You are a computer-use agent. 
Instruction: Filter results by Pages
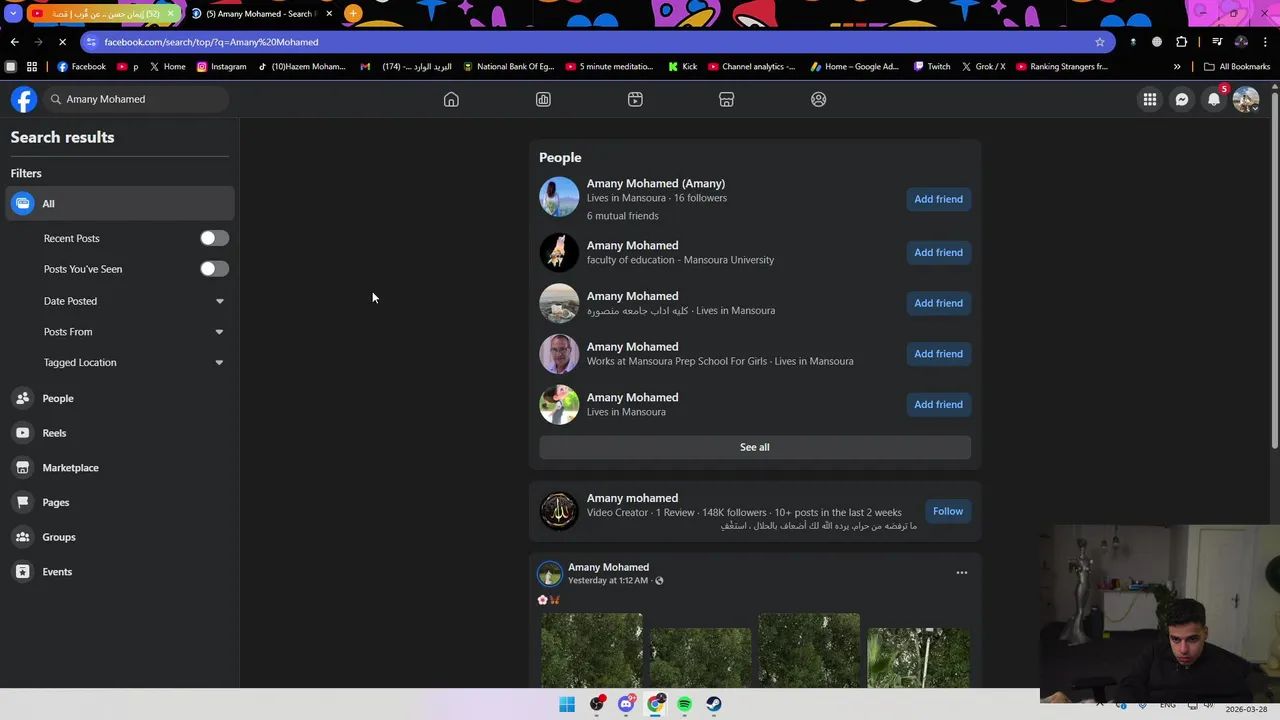[x=120, y=502]
